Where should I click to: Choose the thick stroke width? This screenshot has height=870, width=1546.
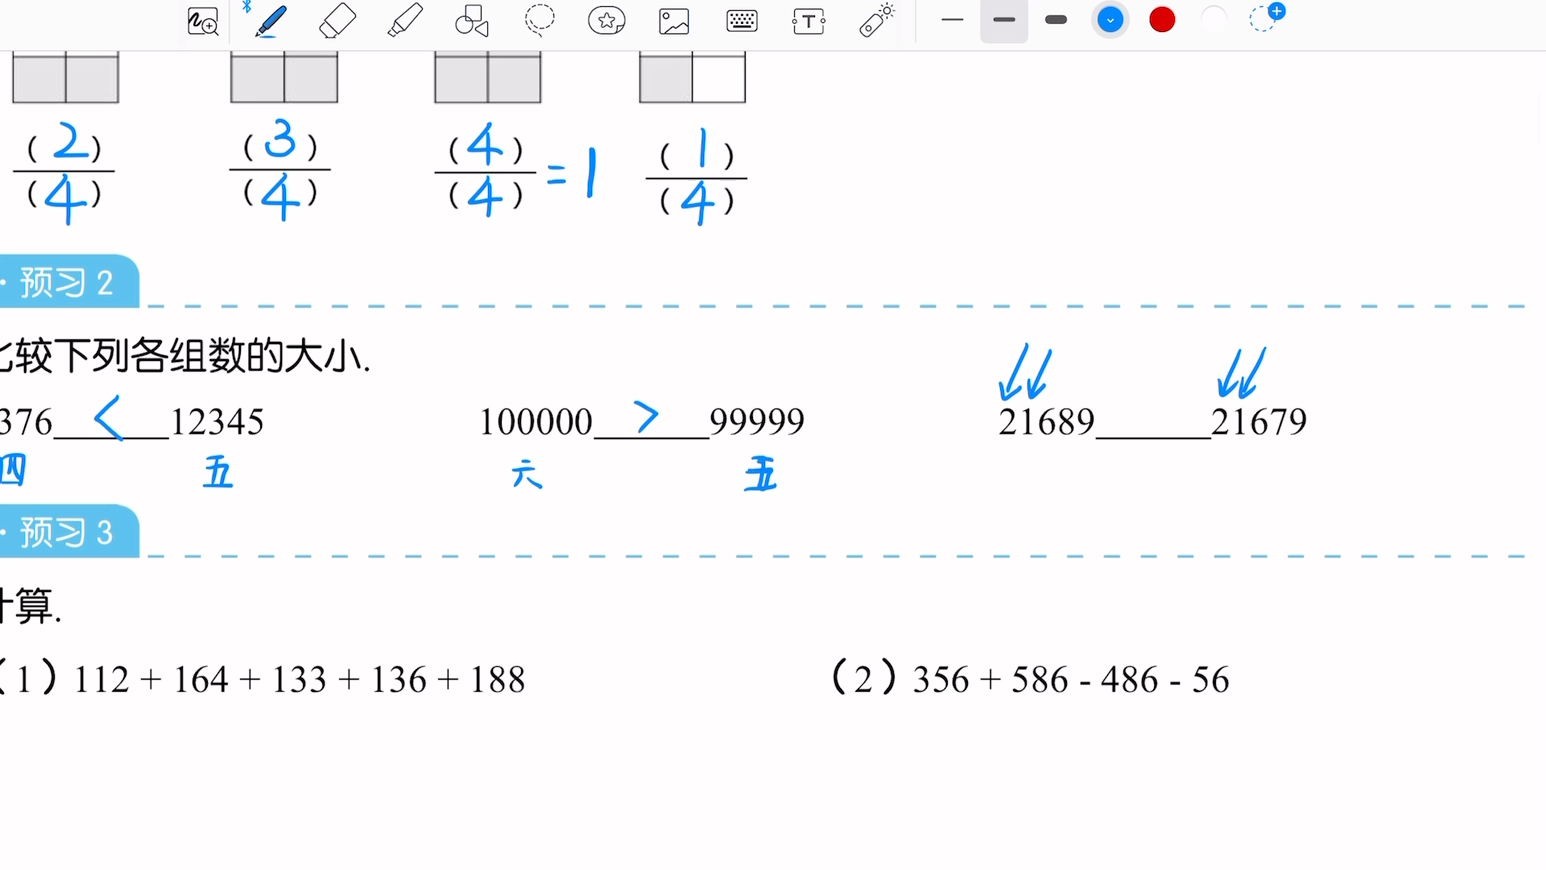pyautogui.click(x=1056, y=20)
